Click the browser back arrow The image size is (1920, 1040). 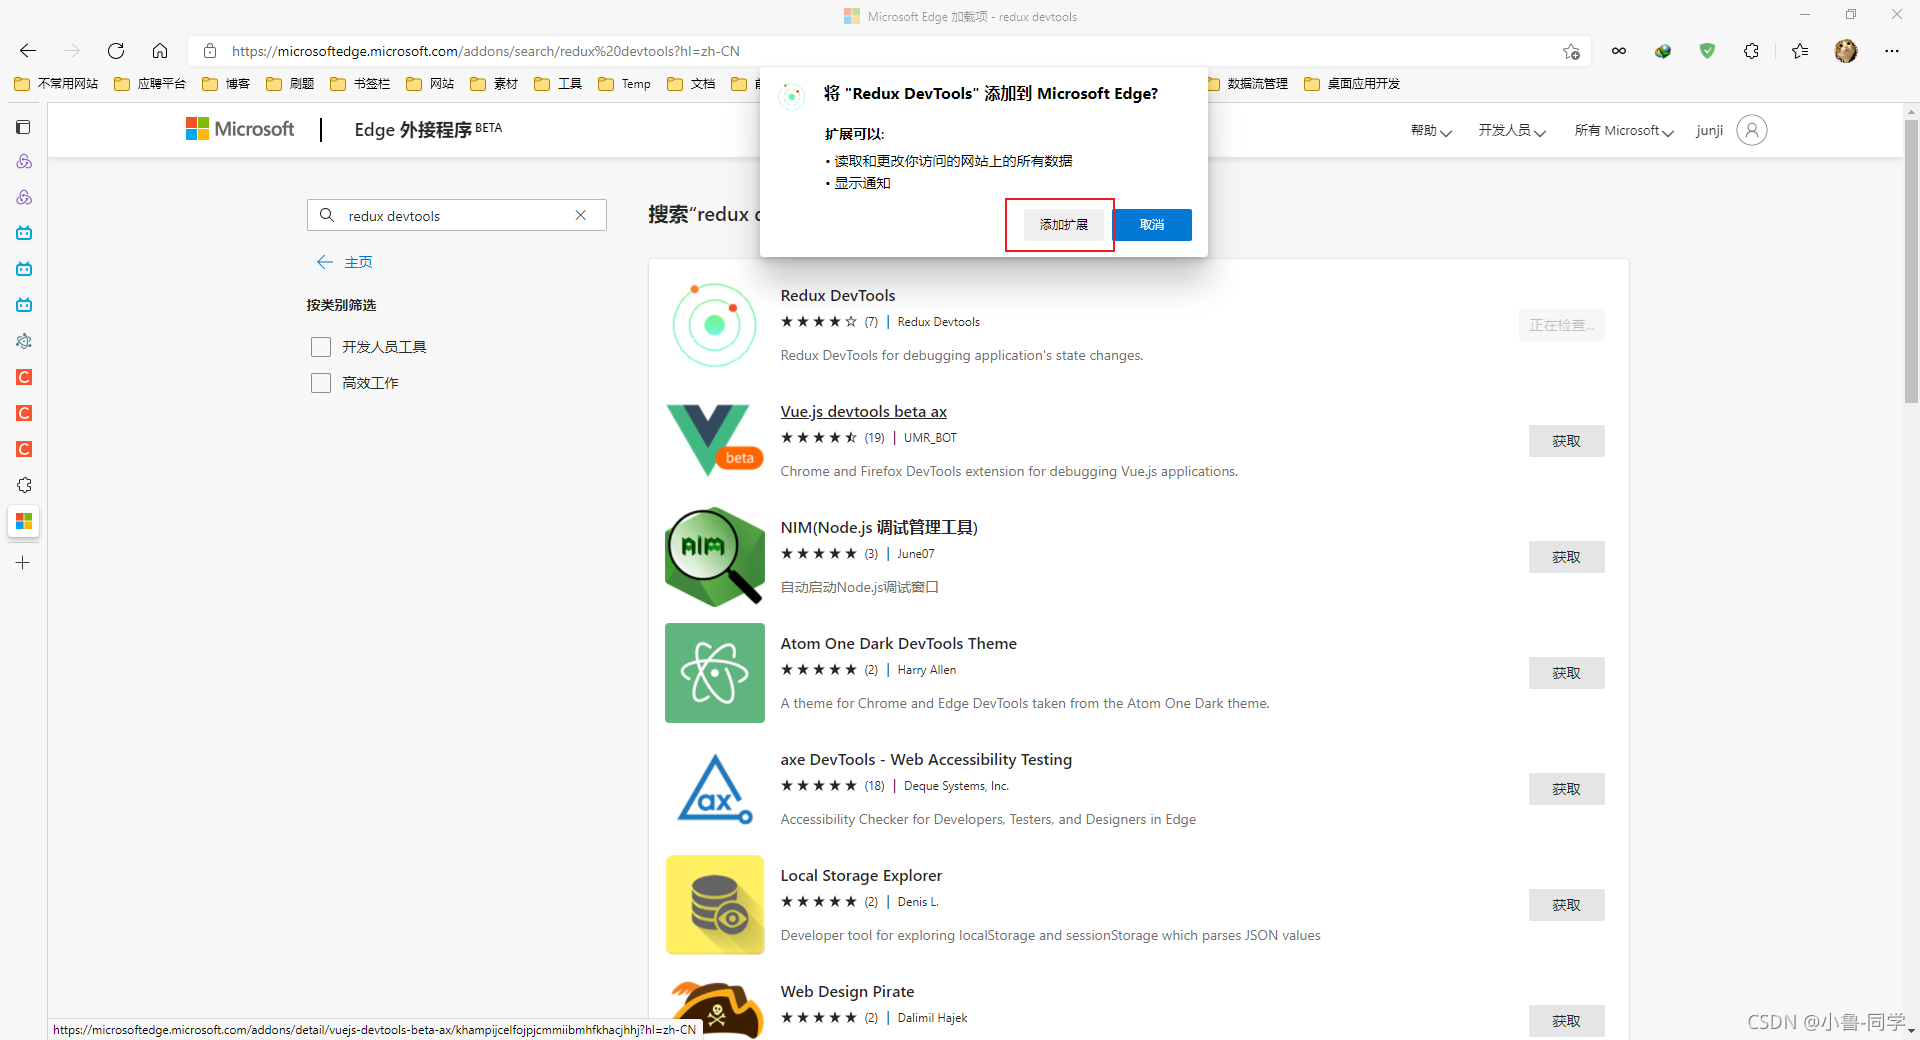28,51
